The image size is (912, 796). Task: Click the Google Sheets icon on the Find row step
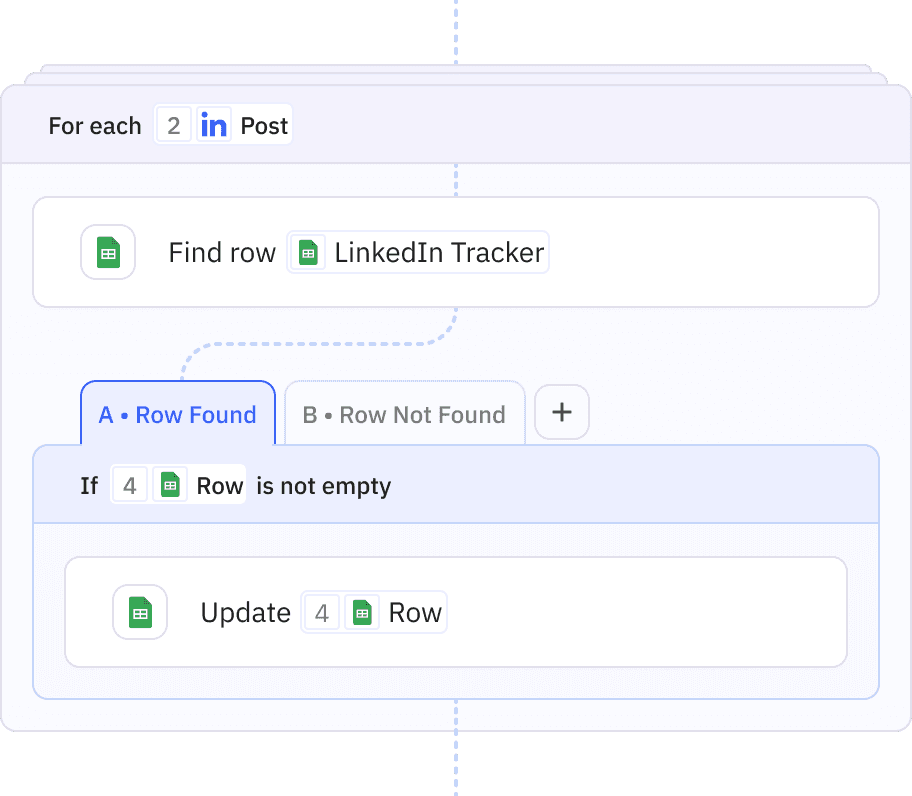pos(108,252)
